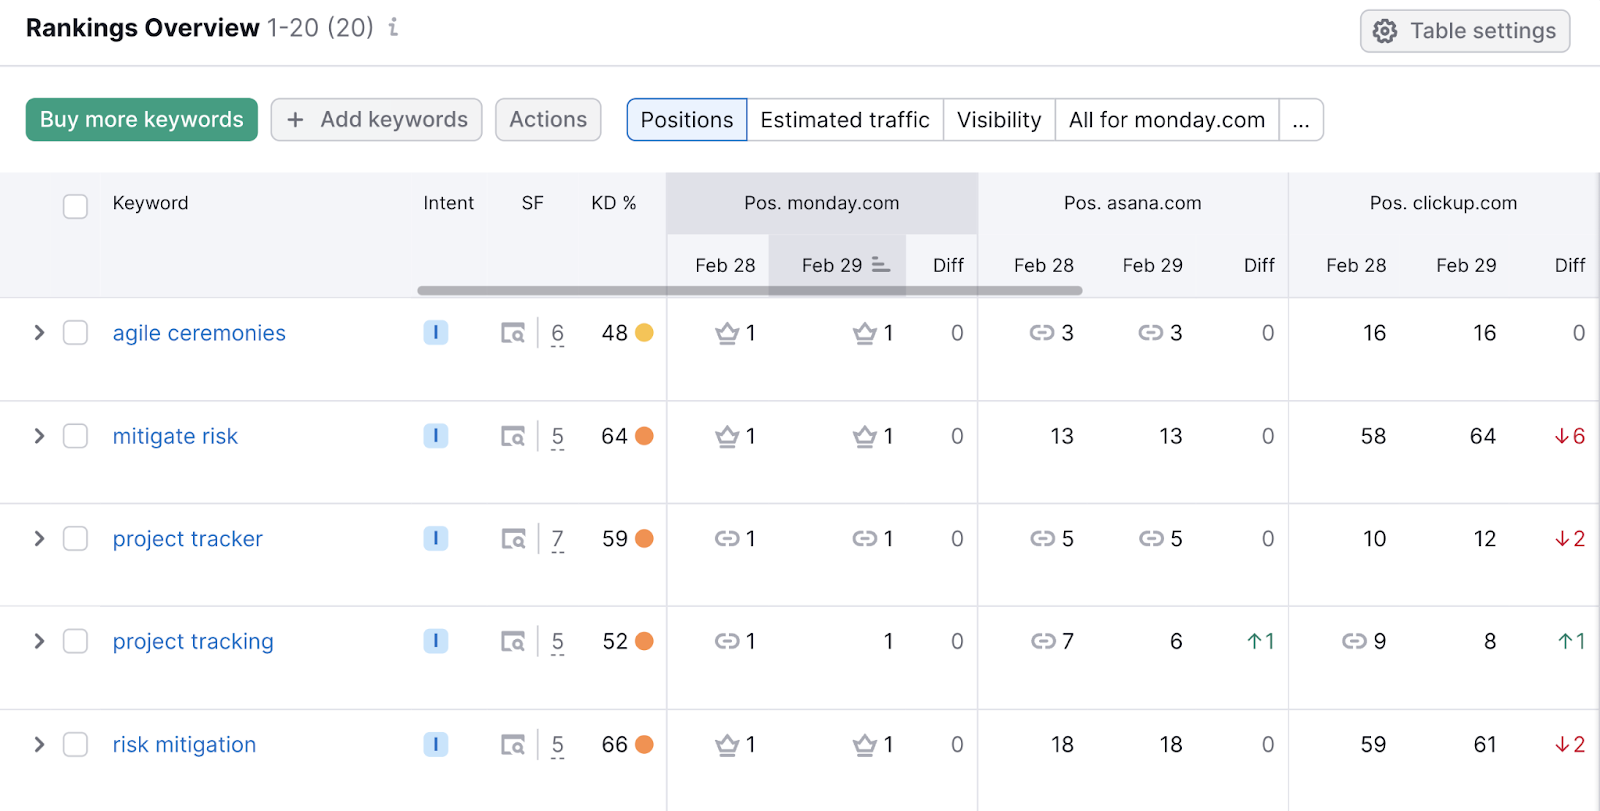Switch to the Estimated traffic tab
Image resolution: width=1600 pixels, height=811 pixels.
coord(844,120)
